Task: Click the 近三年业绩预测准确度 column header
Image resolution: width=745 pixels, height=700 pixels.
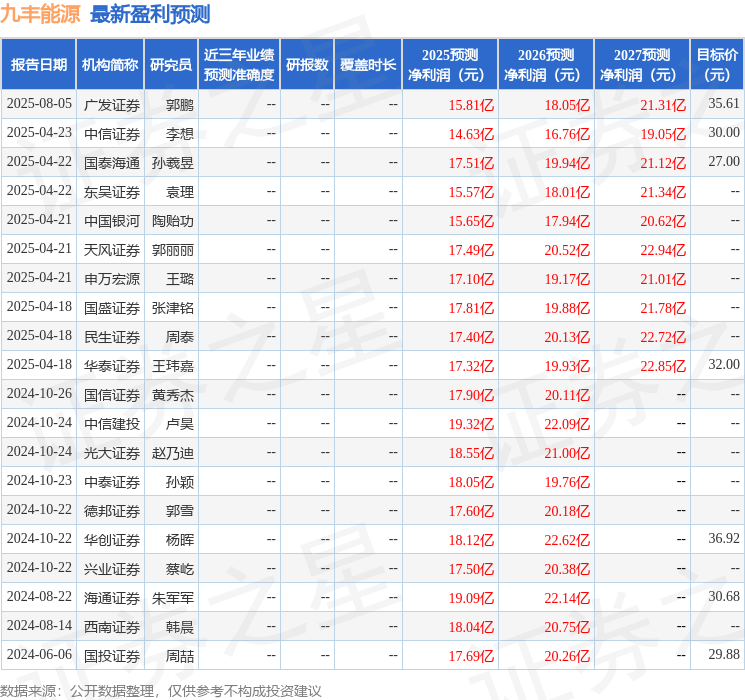Action: pos(238,65)
